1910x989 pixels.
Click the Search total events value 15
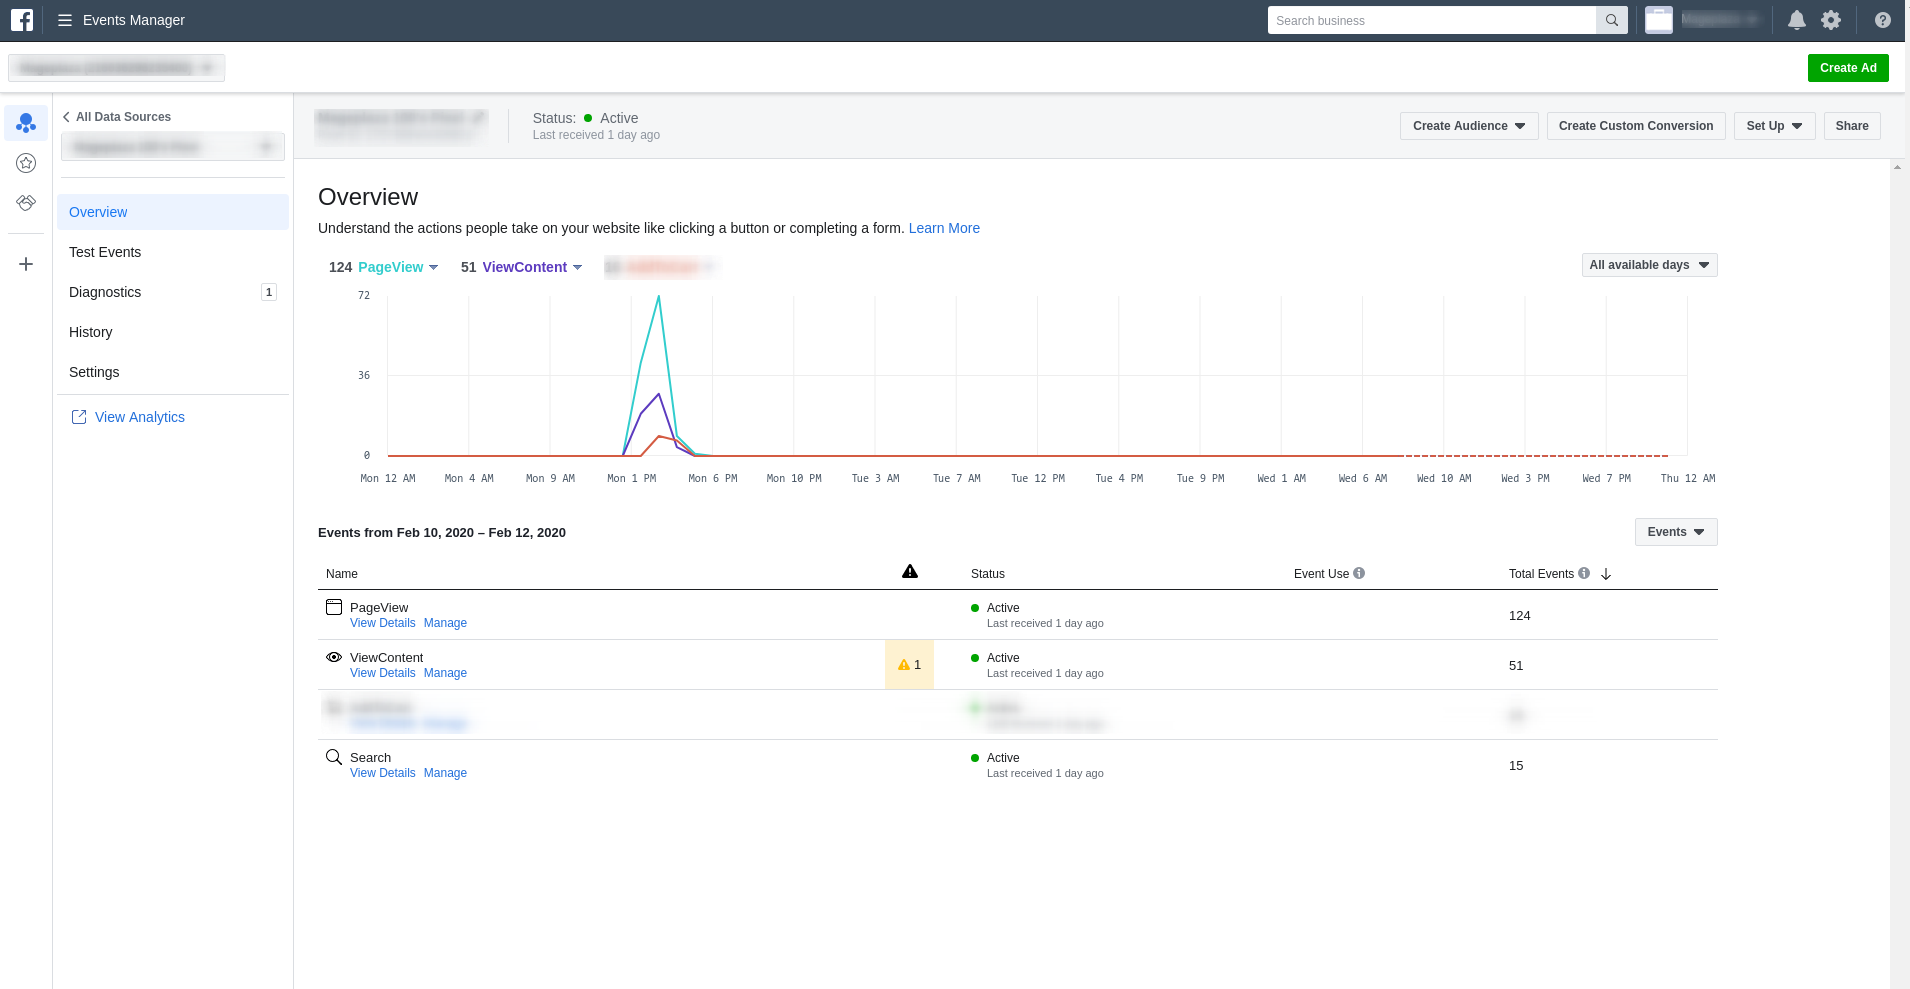(1516, 766)
